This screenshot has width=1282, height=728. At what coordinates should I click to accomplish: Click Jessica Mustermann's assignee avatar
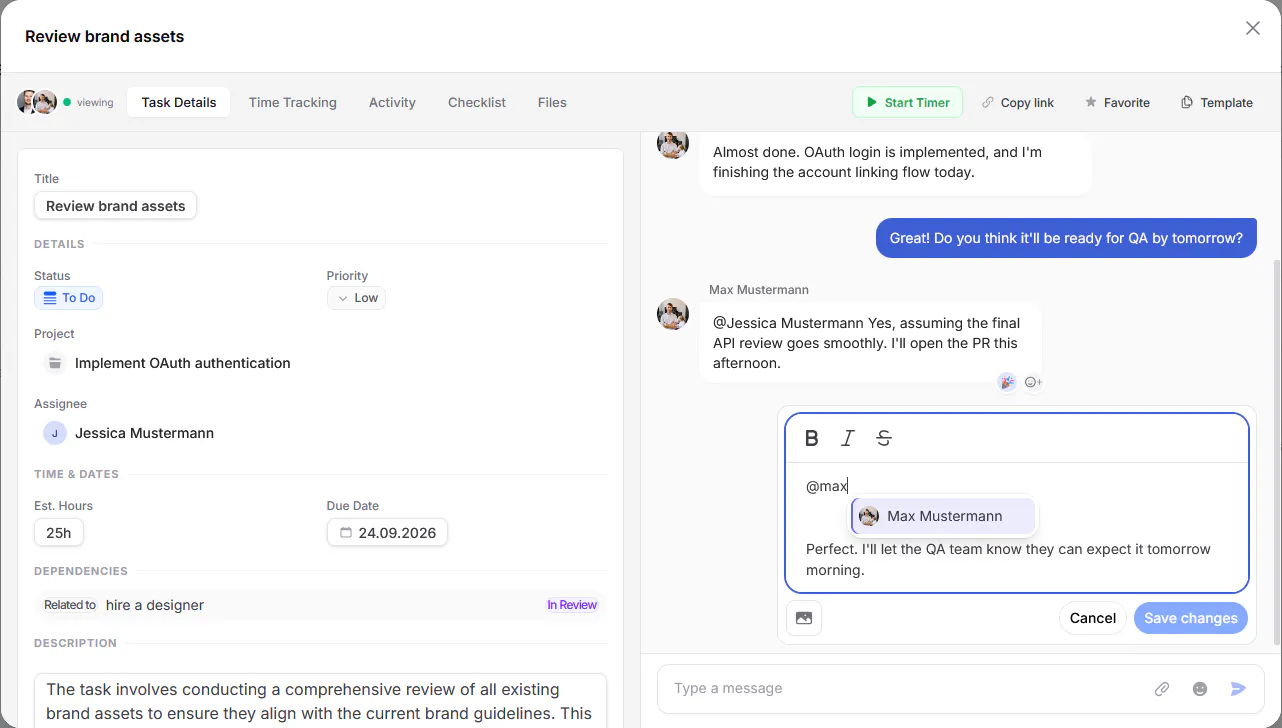point(55,433)
